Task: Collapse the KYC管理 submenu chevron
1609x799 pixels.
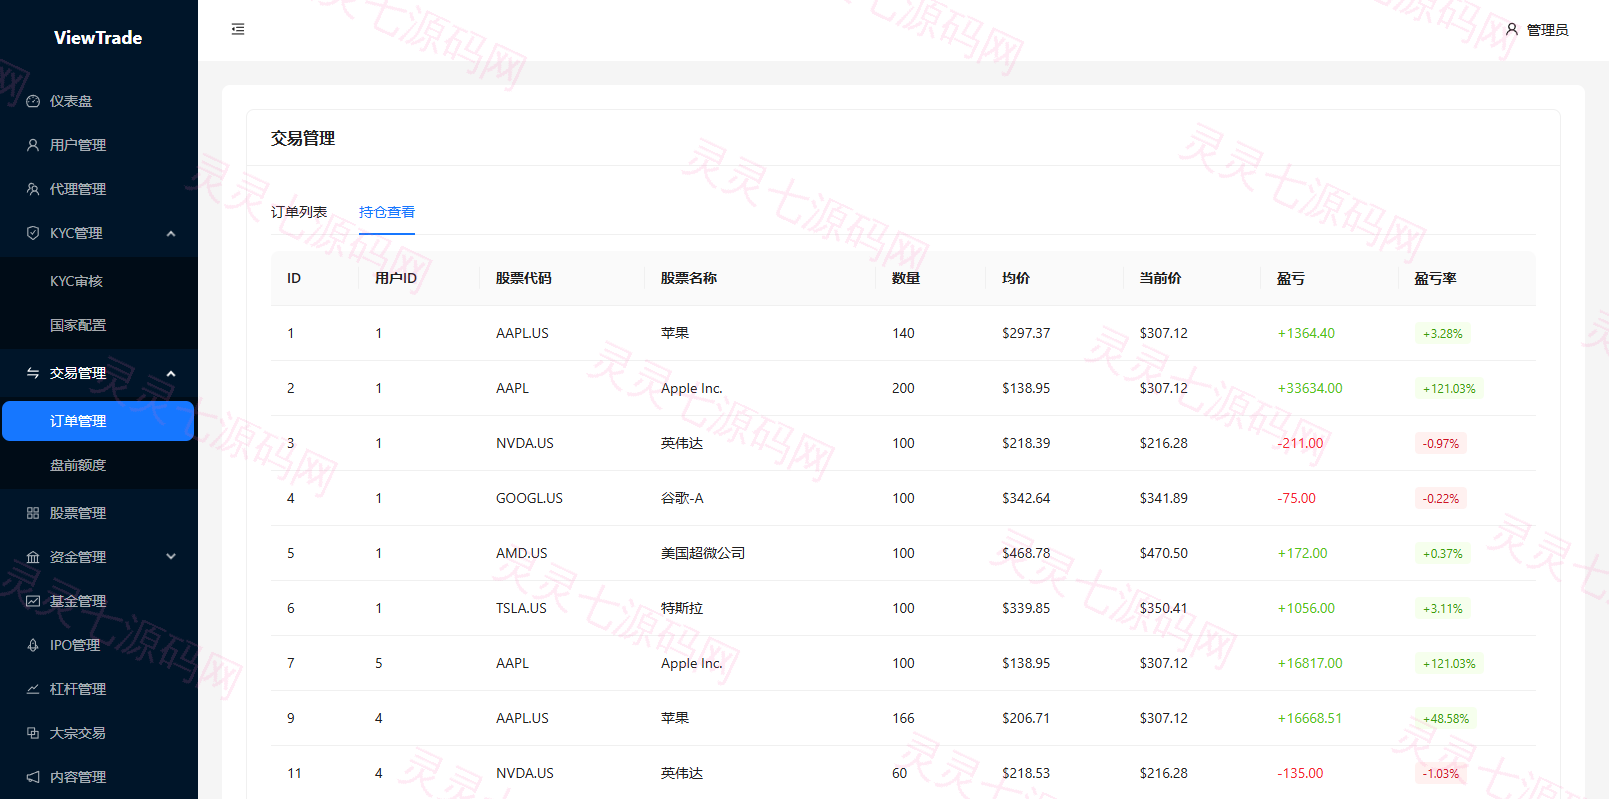Action: (x=171, y=233)
